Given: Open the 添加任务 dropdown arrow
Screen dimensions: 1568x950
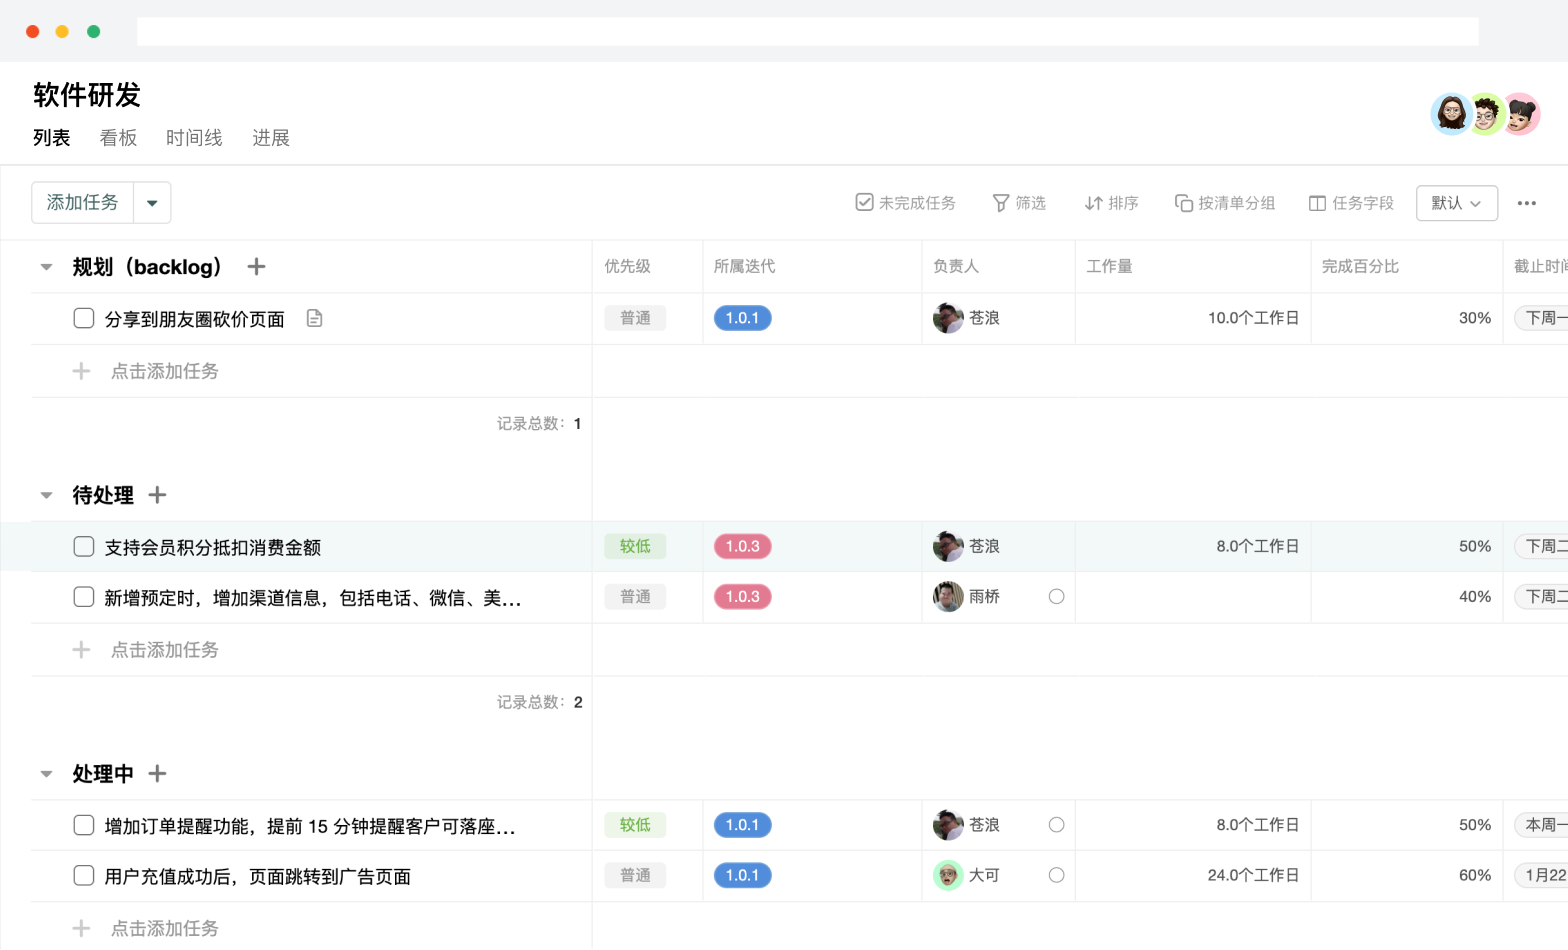Looking at the screenshot, I should 152,203.
